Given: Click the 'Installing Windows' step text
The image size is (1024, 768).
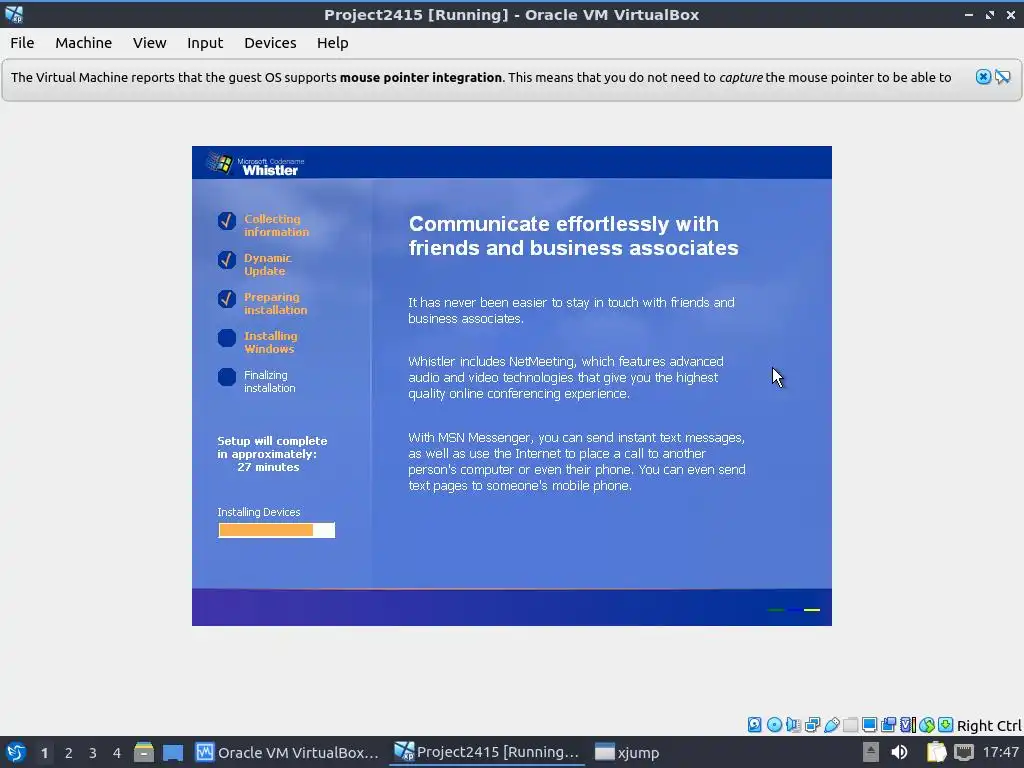Looking at the screenshot, I should point(271,342).
